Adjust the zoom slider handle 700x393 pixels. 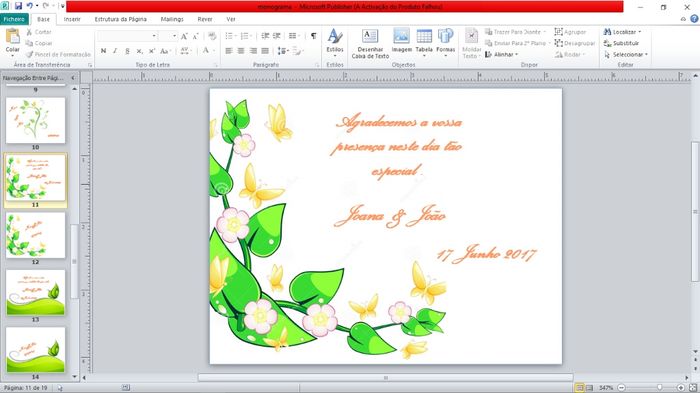click(x=659, y=388)
